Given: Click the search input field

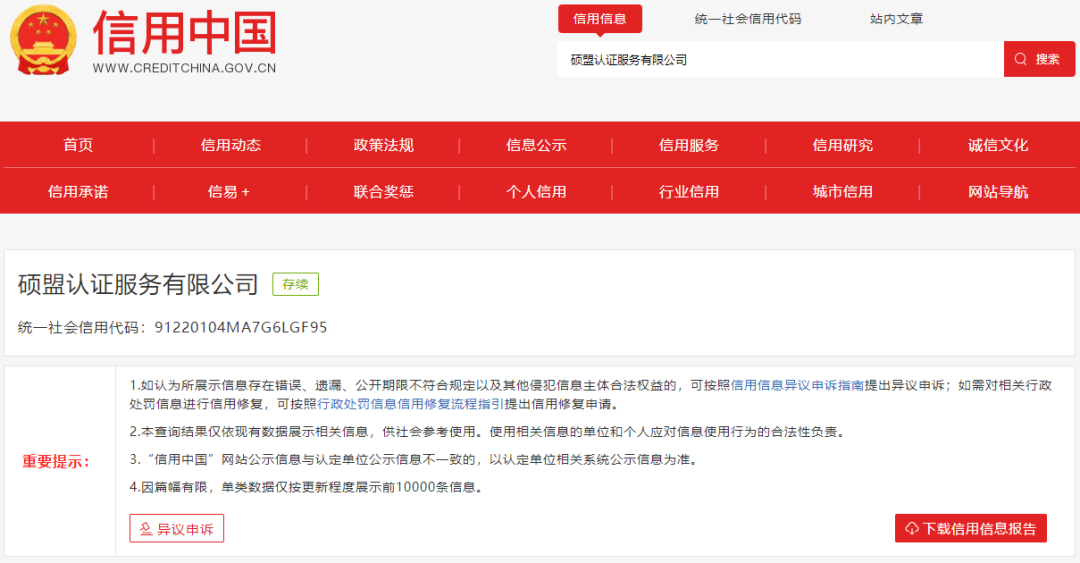Looking at the screenshot, I should click(780, 59).
